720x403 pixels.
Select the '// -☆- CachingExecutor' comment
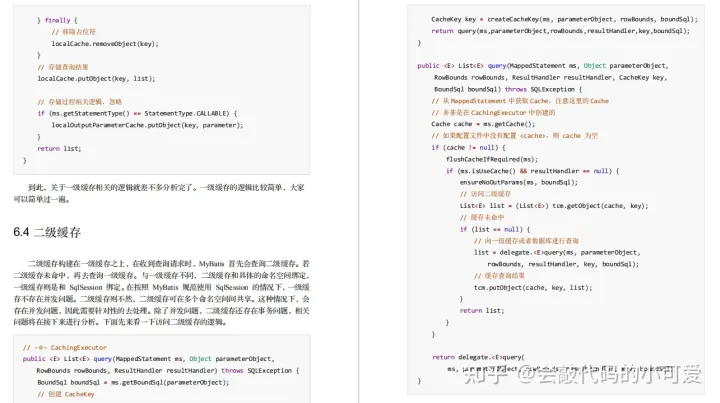pyautogui.click(x=65, y=347)
